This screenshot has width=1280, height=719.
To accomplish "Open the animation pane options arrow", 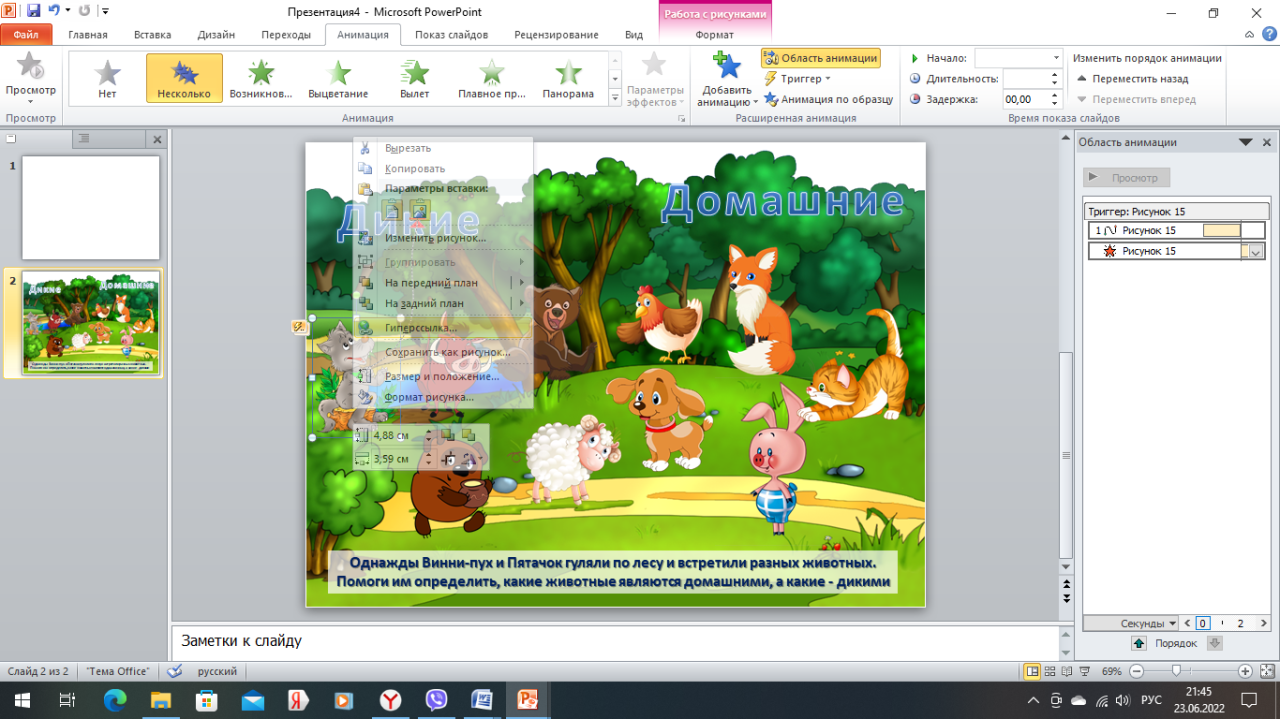I will (x=1245, y=142).
